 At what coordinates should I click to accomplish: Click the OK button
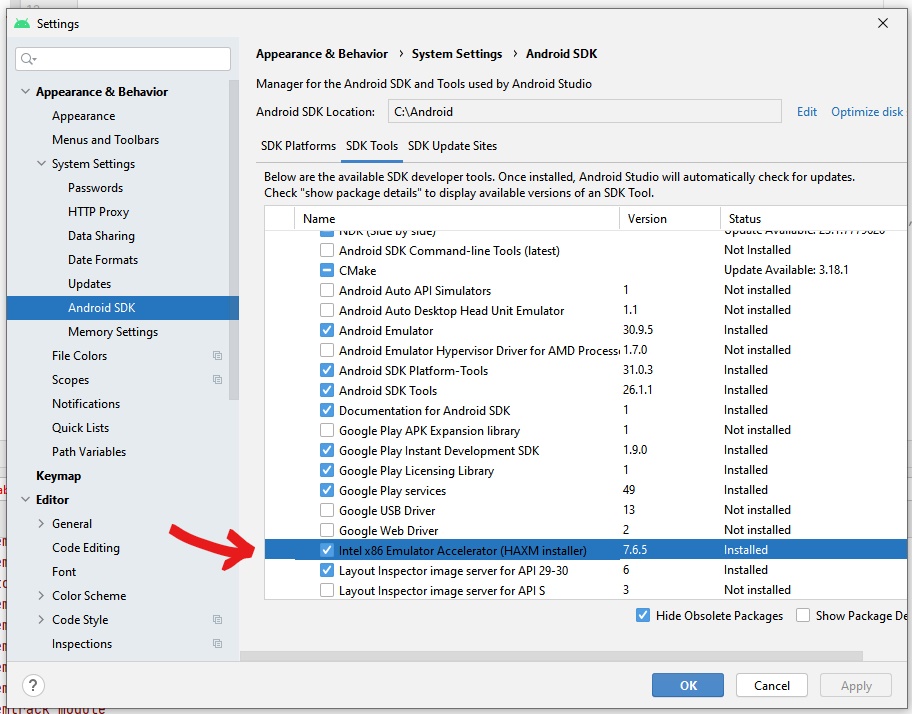688,685
